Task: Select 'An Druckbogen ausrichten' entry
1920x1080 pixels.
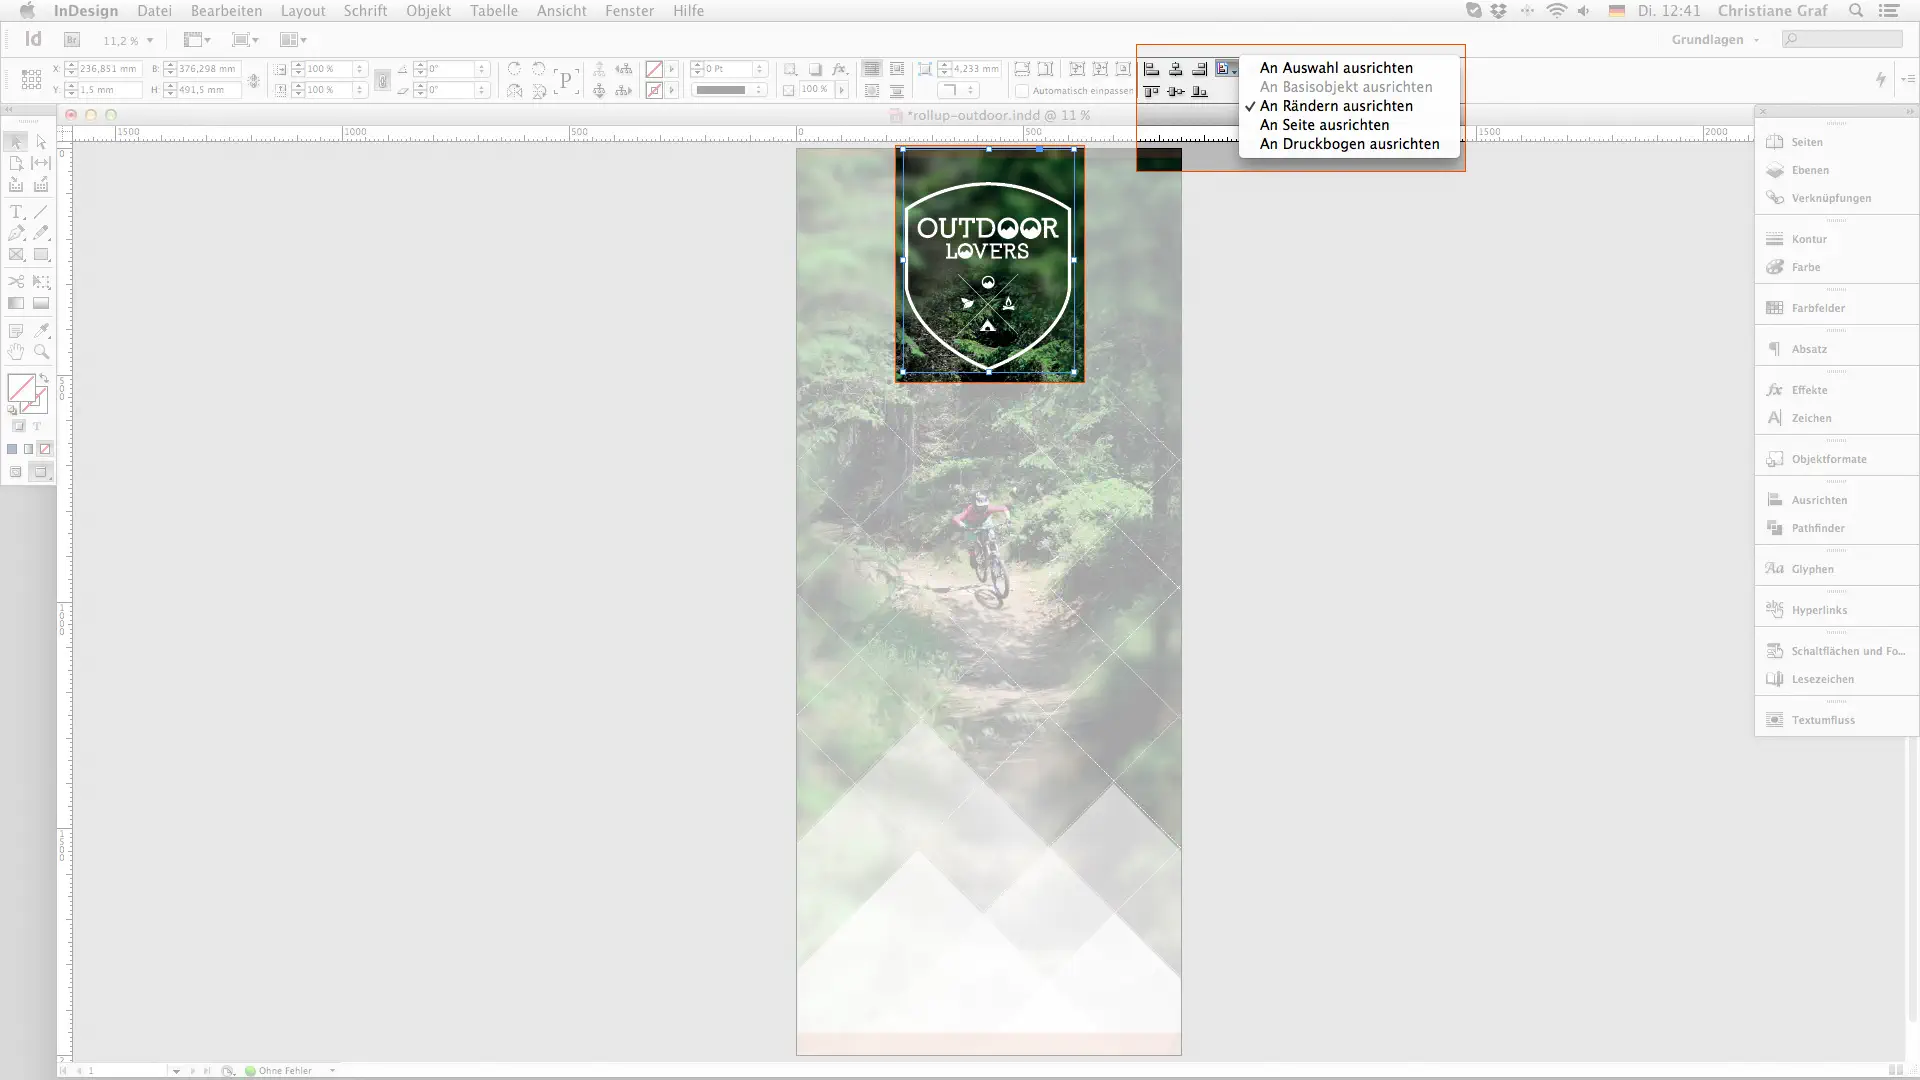Action: [x=1349, y=144]
